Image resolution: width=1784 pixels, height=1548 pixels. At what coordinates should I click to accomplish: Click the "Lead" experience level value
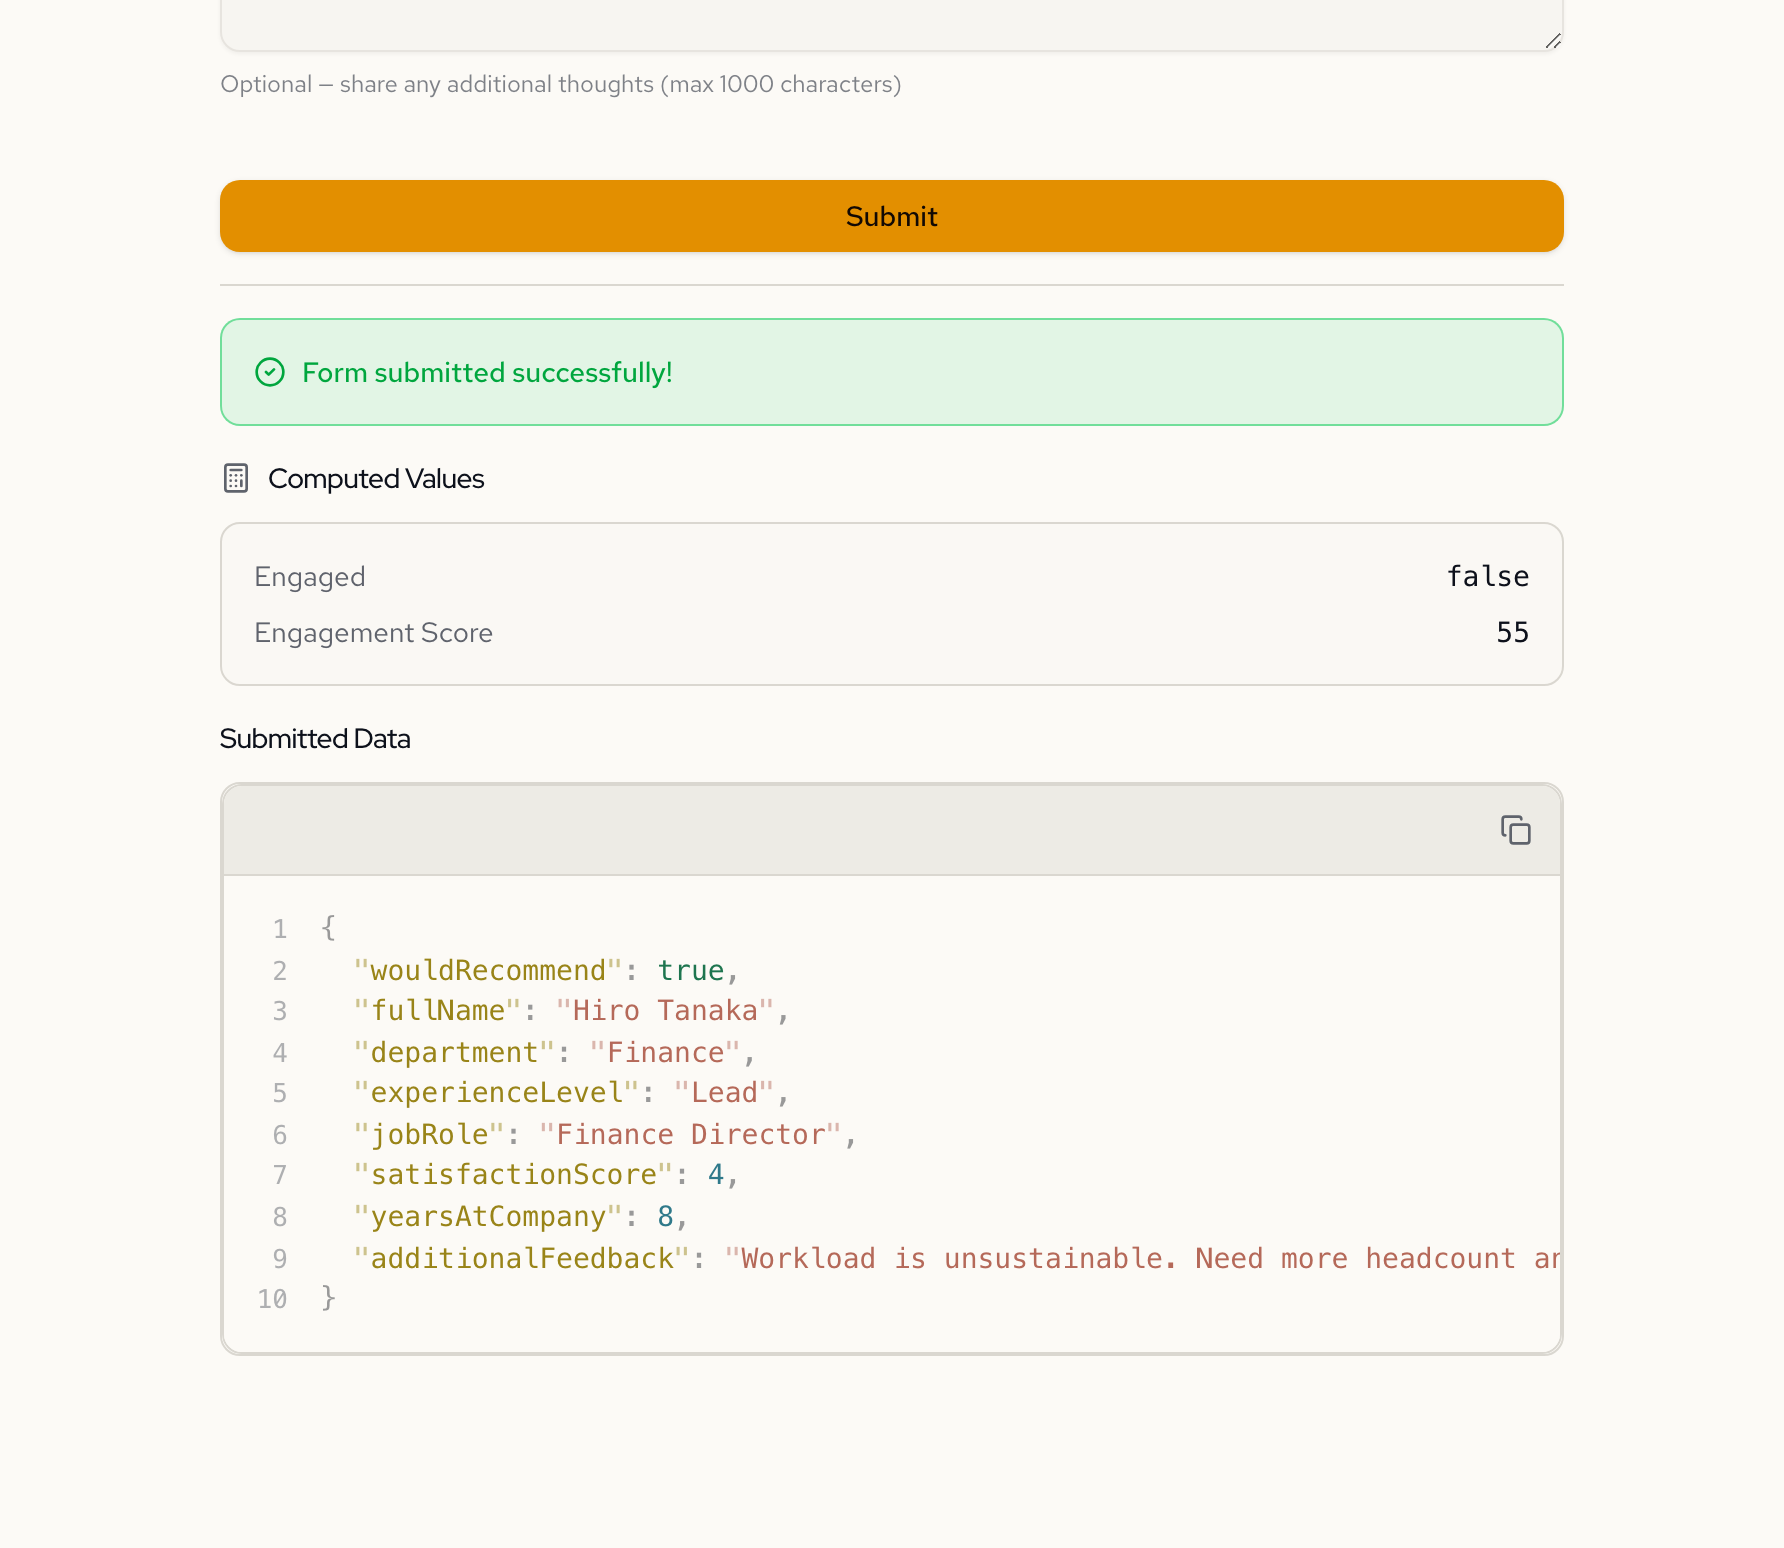click(x=724, y=1093)
